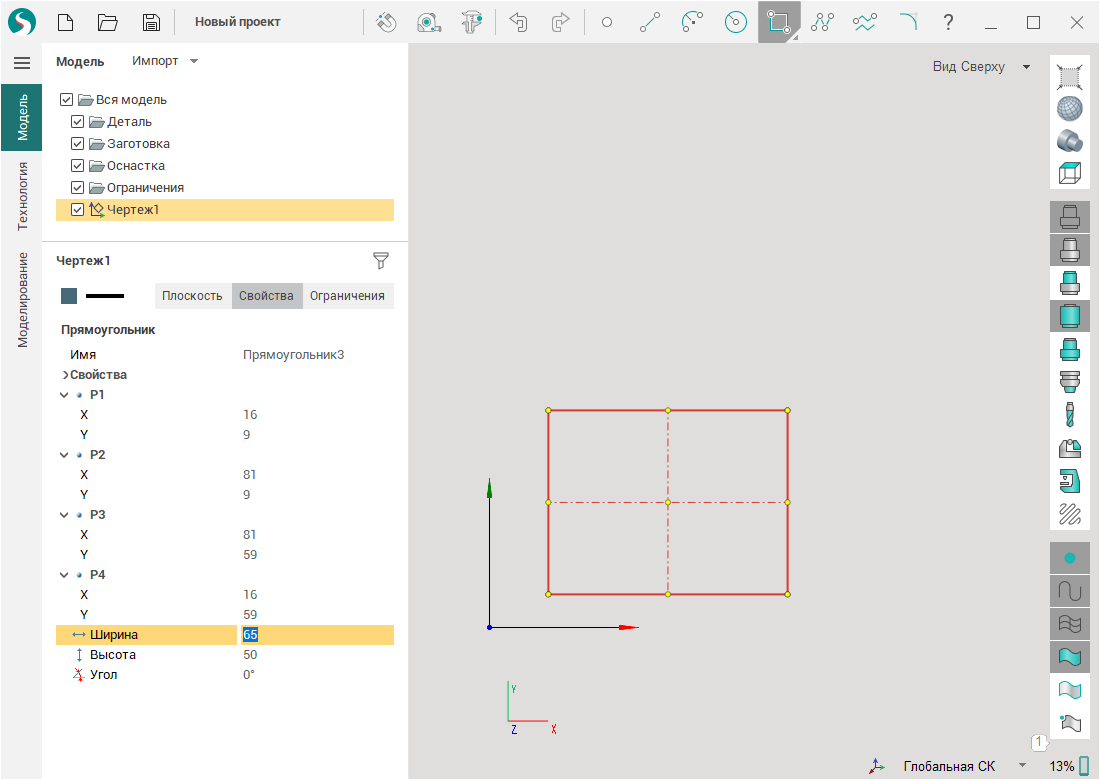This screenshot has width=1100, height=780.
Task: Click the drill tool visibility icon
Action: (x=1069, y=414)
